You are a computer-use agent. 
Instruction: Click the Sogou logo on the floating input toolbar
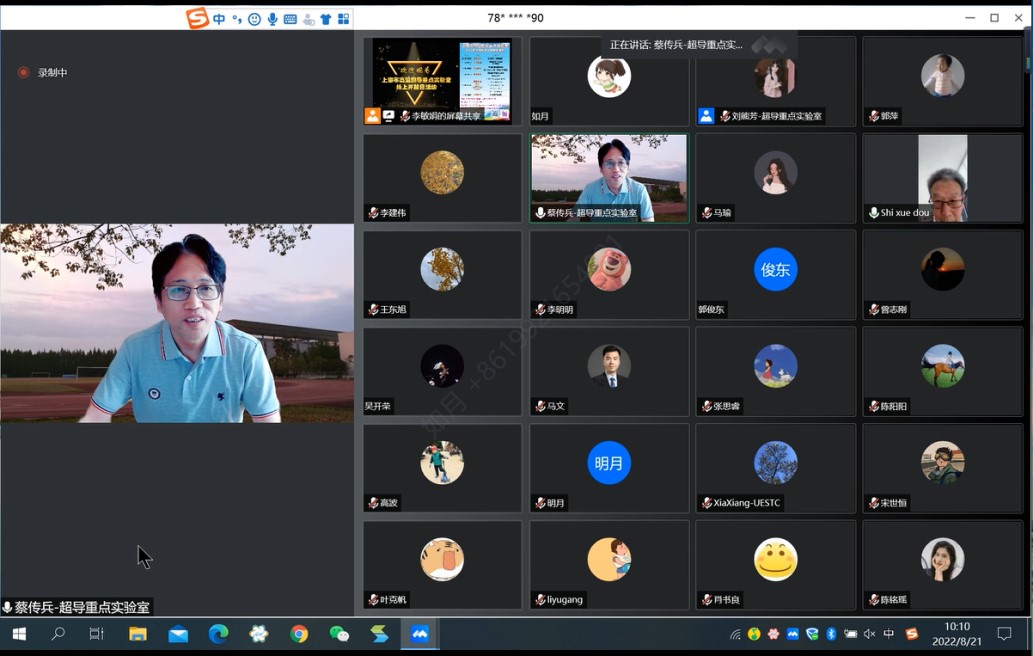[x=197, y=18]
